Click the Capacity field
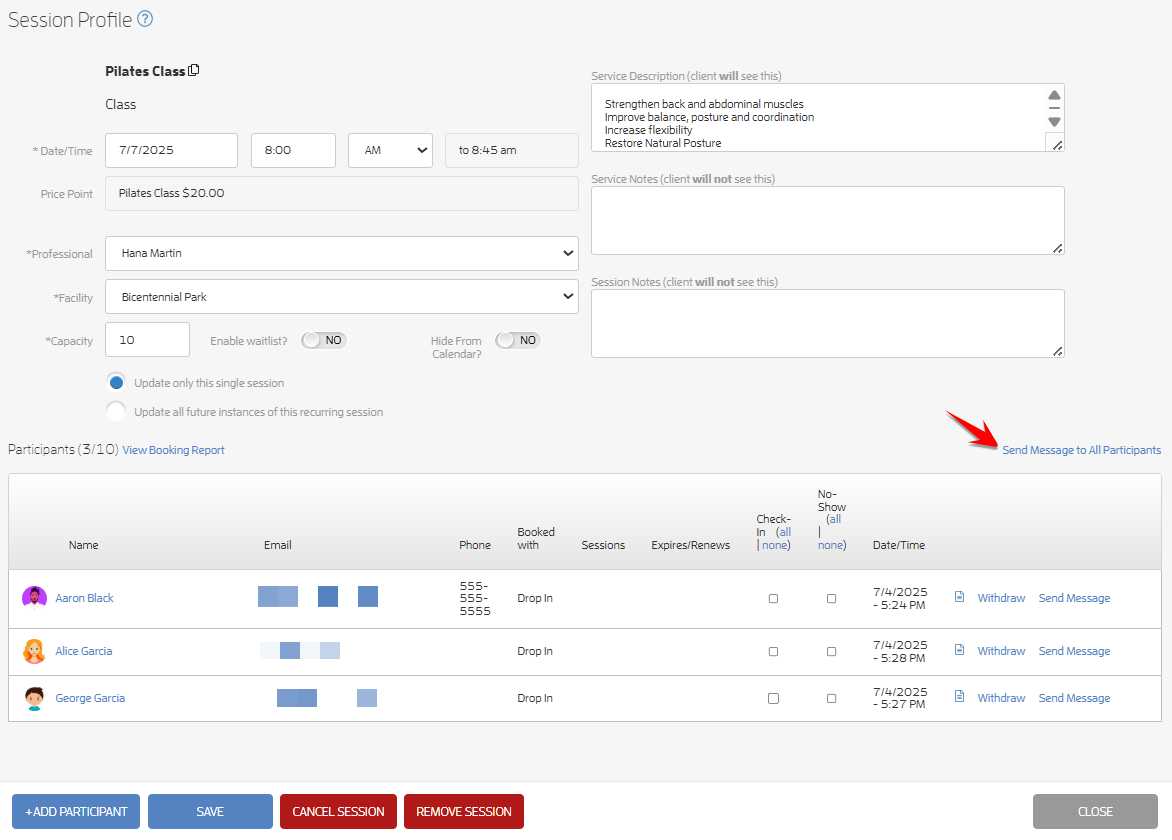1172x840 pixels. pyautogui.click(x=147, y=340)
